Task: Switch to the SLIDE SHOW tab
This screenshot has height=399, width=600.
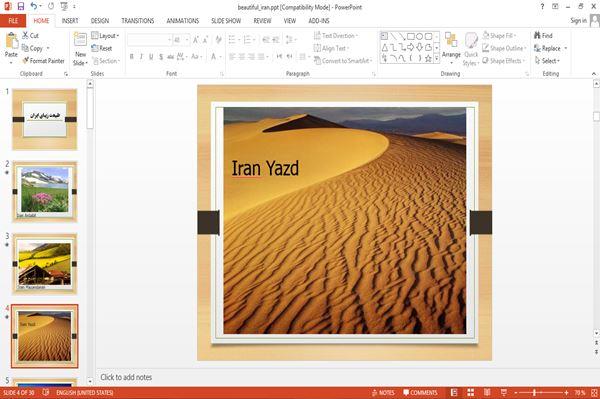Action: coord(226,21)
